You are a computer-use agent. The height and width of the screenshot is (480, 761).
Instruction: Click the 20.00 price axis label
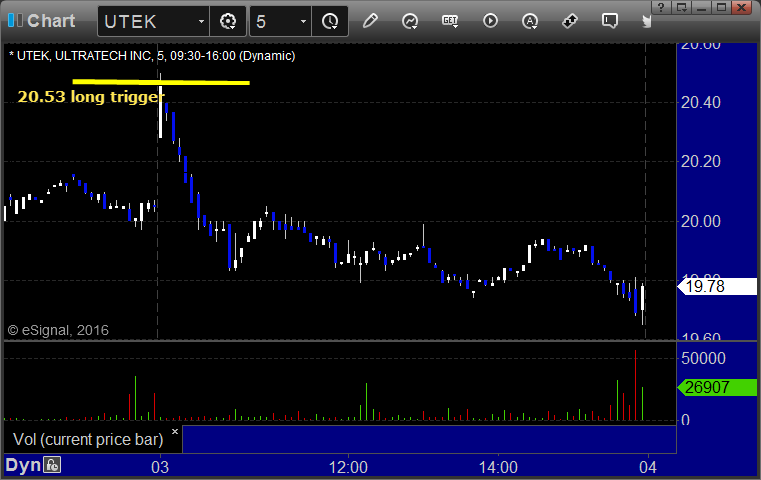(701, 221)
